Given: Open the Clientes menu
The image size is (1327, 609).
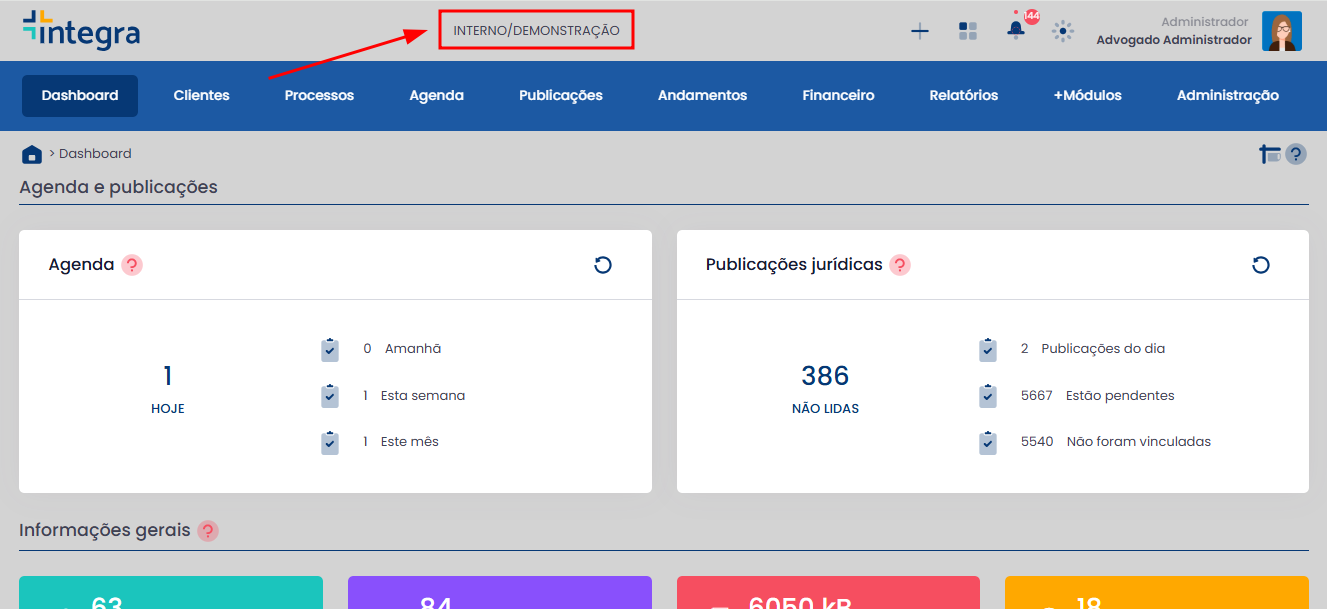Looking at the screenshot, I should (x=201, y=96).
